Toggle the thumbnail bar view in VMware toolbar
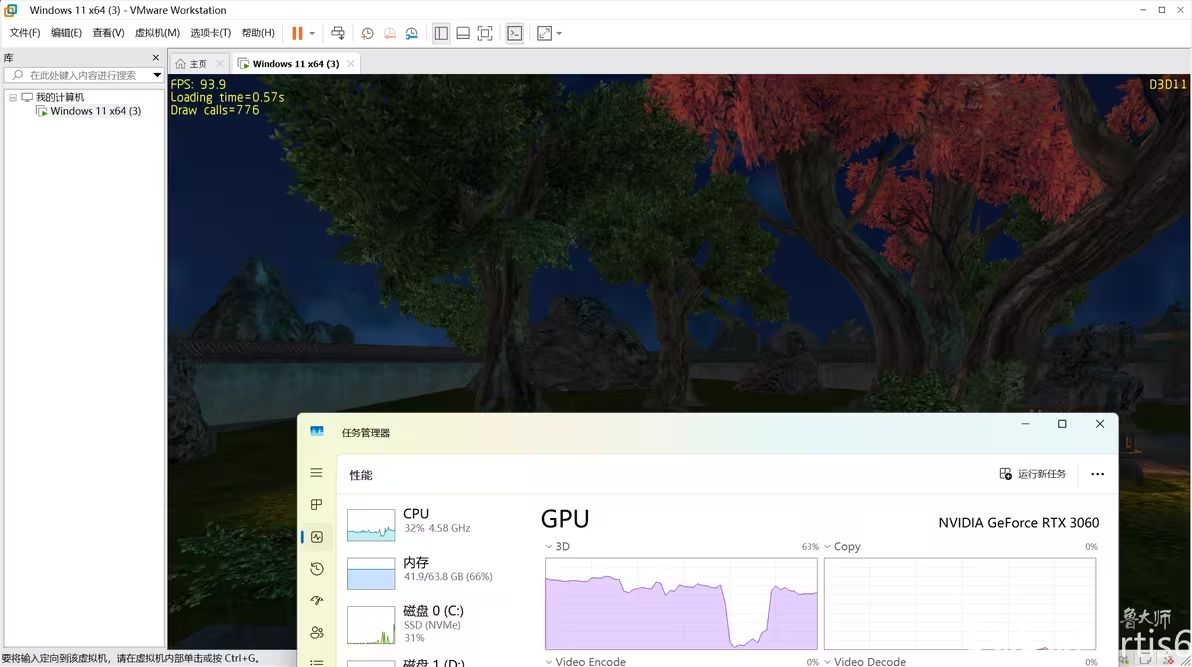Viewport: 1192px width, 667px height. tap(463, 33)
